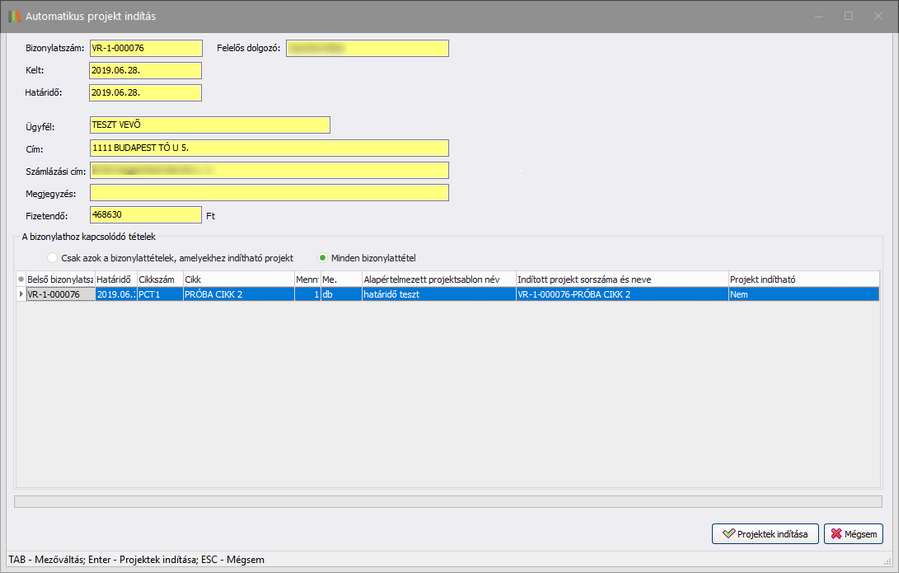Click the row indicator arrow for VR-1-000076

[21, 295]
